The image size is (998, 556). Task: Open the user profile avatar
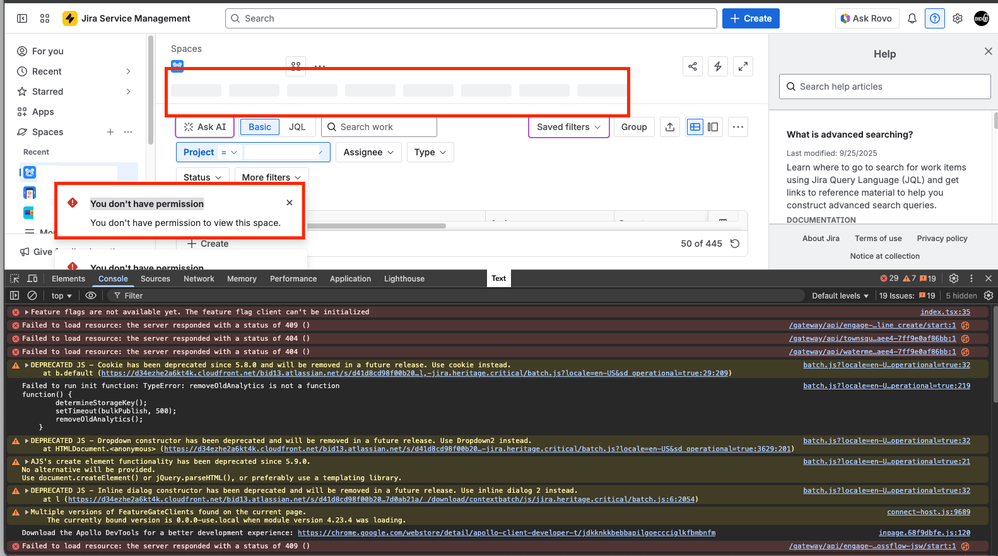981,18
